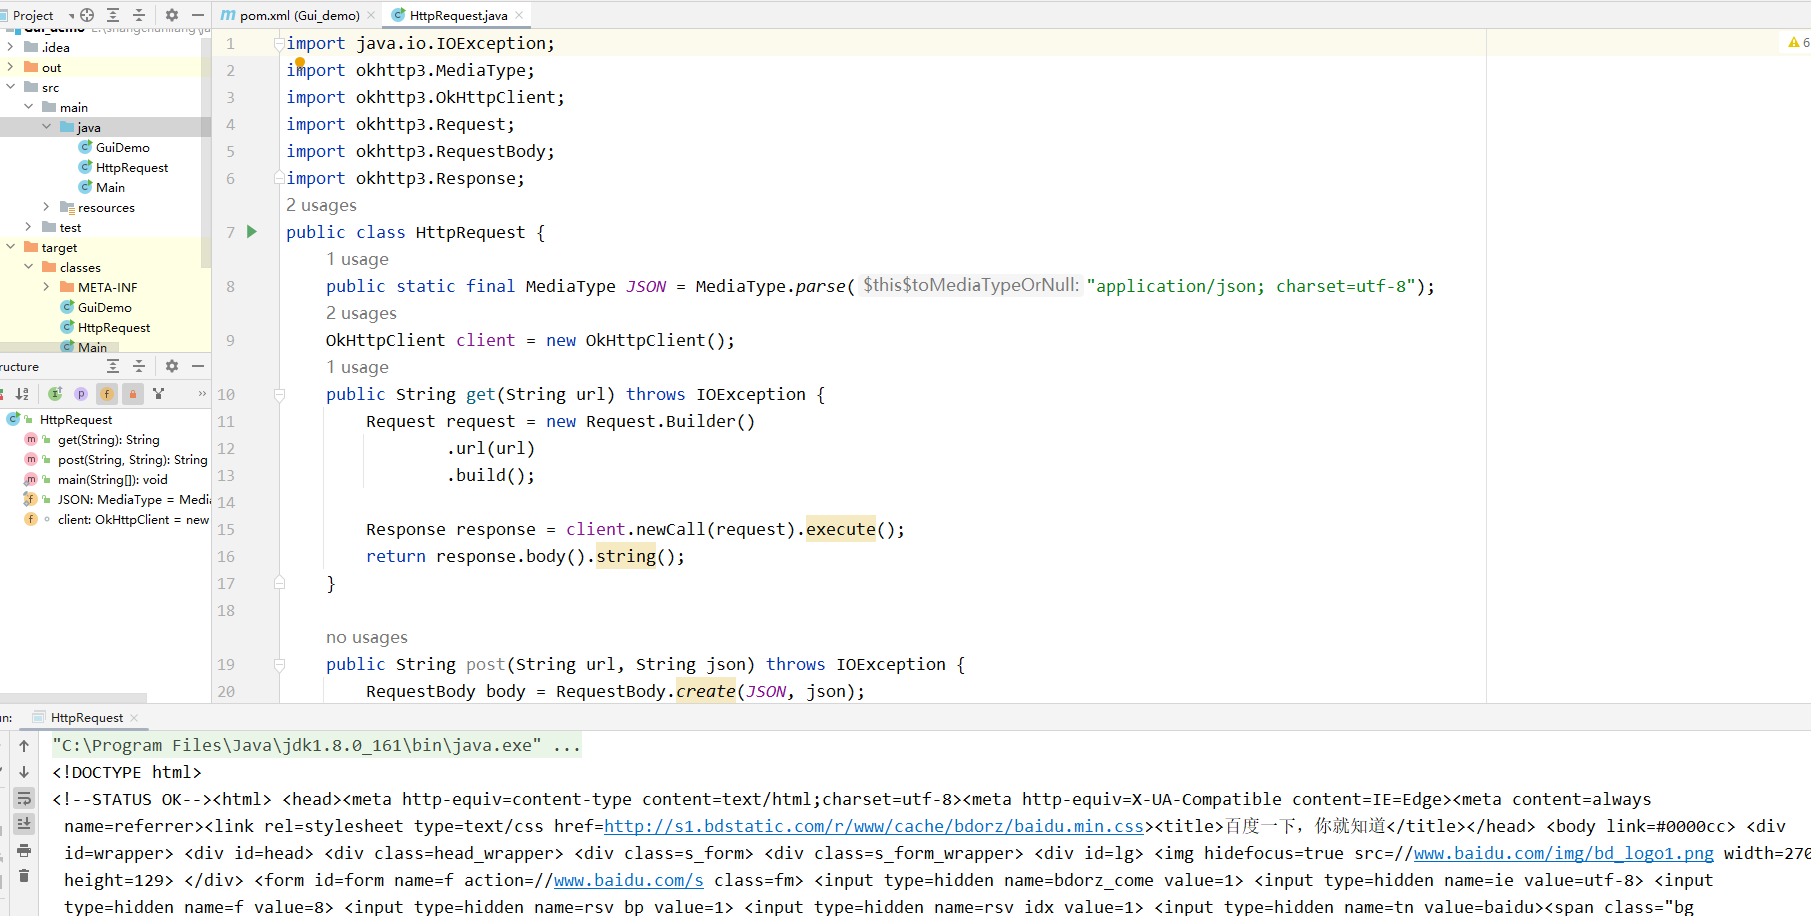Expand all in Structure panel
This screenshot has width=1811, height=916.
click(113, 366)
